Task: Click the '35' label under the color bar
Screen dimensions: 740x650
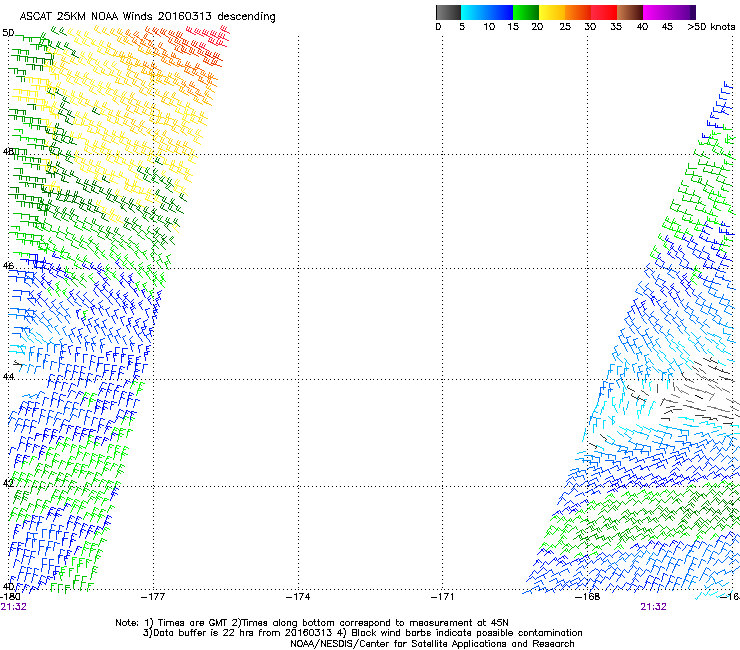Action: tap(616, 27)
